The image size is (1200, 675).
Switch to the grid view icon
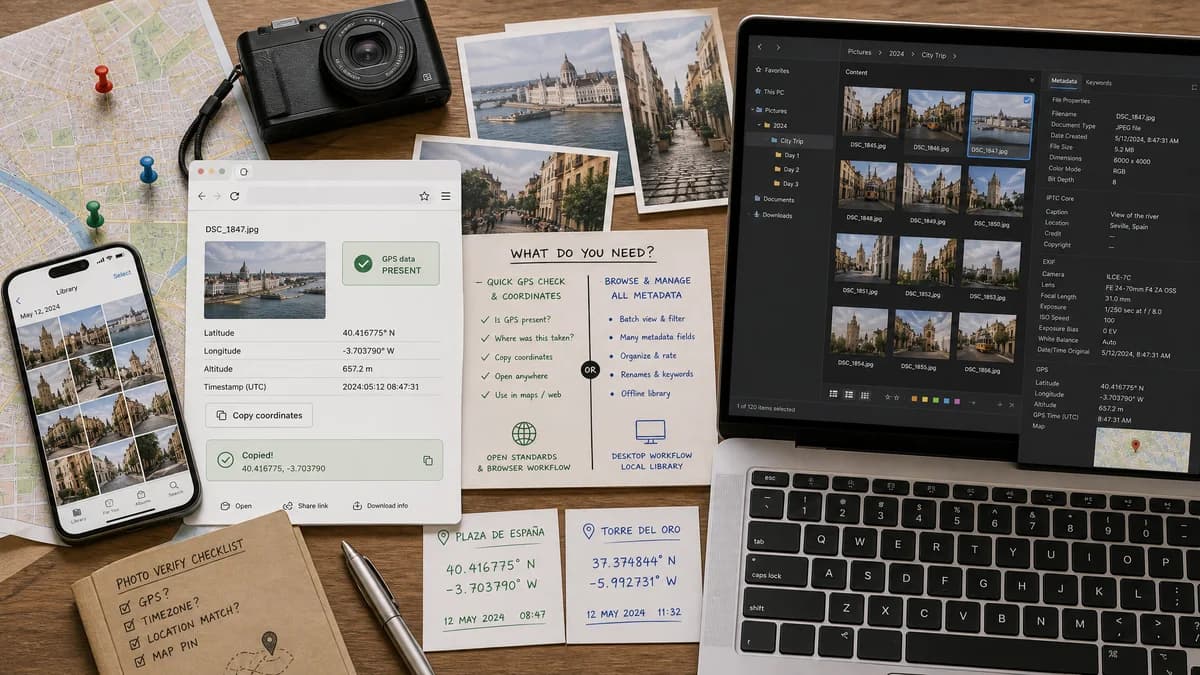click(834, 395)
